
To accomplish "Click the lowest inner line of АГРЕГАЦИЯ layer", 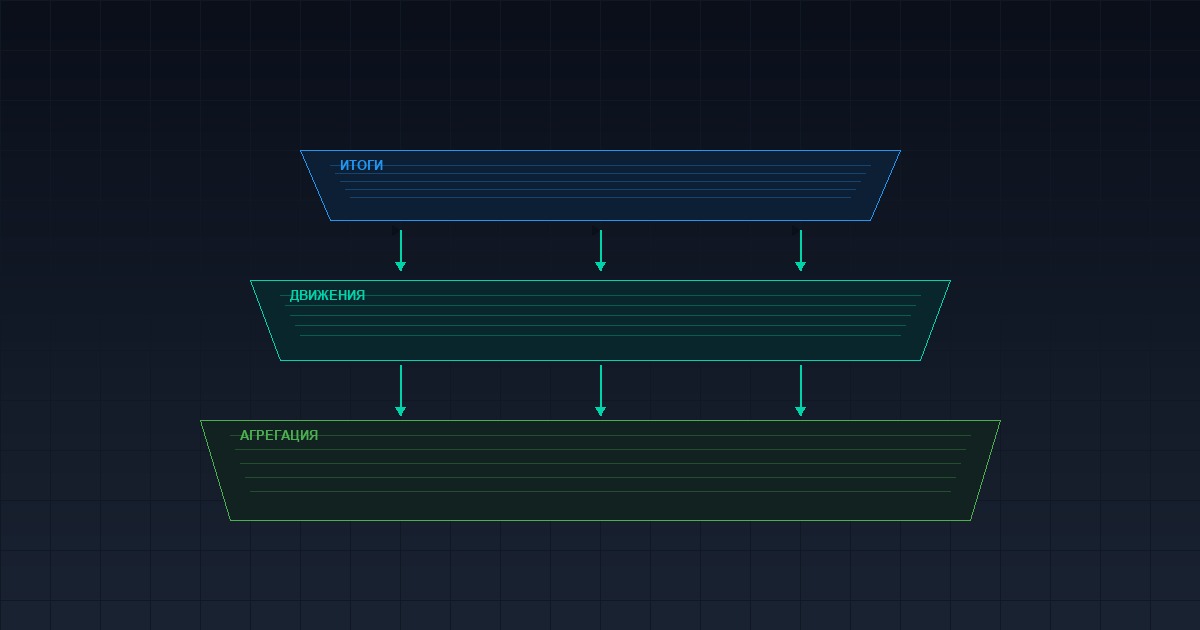I will point(600,491).
